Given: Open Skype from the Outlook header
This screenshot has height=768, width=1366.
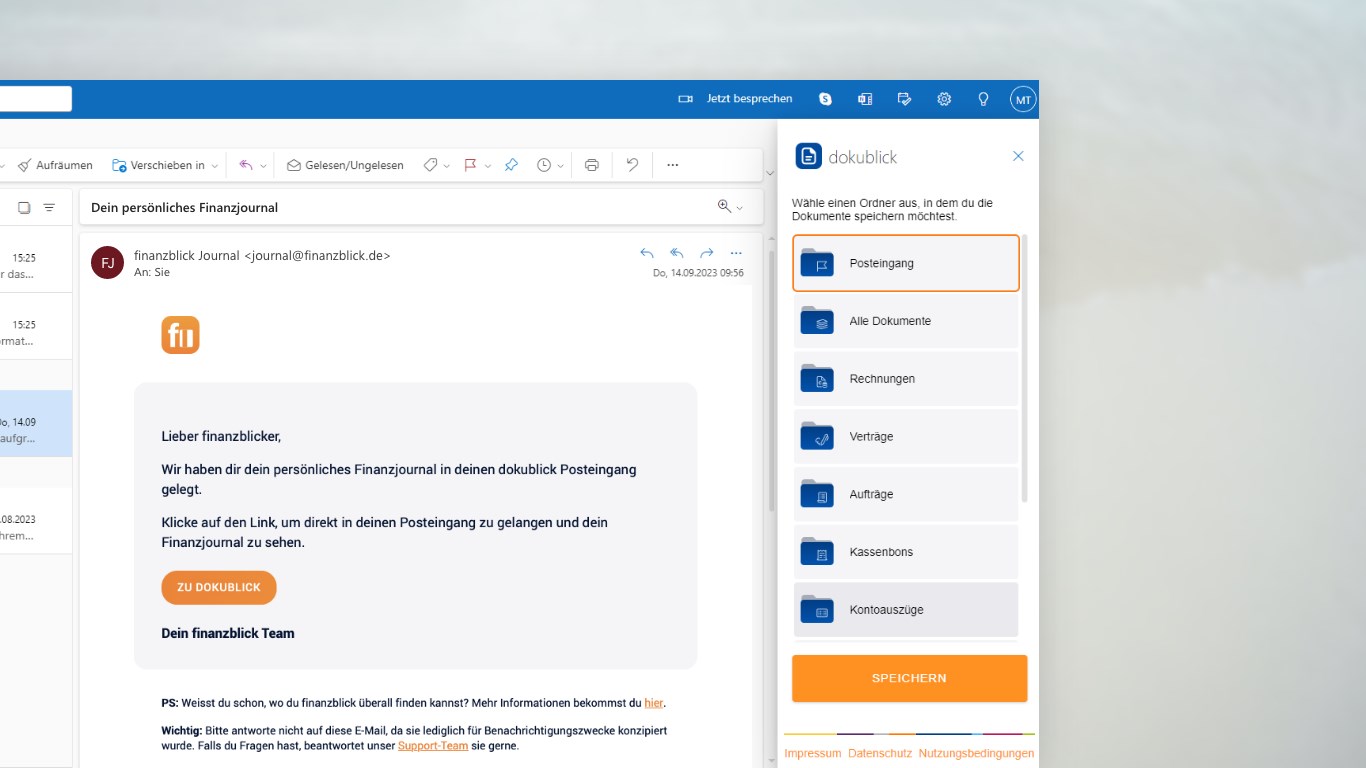Looking at the screenshot, I should click(825, 99).
